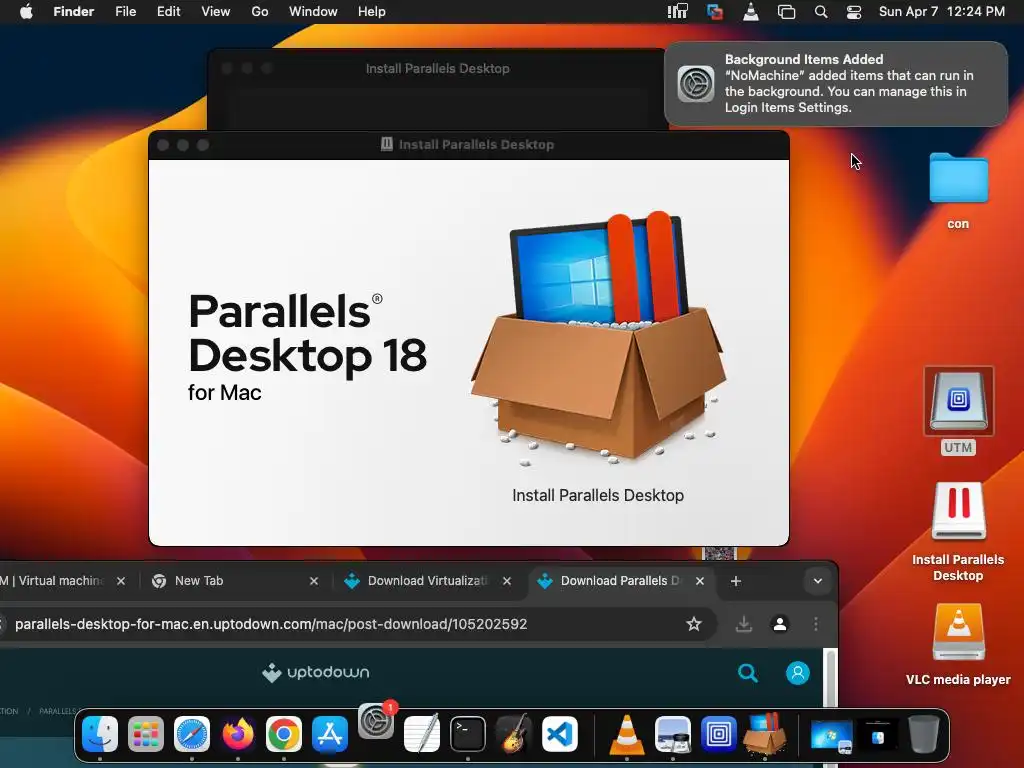Open Launchpad from the Dock
Image resolution: width=1024 pixels, height=768 pixels.
(x=146, y=734)
